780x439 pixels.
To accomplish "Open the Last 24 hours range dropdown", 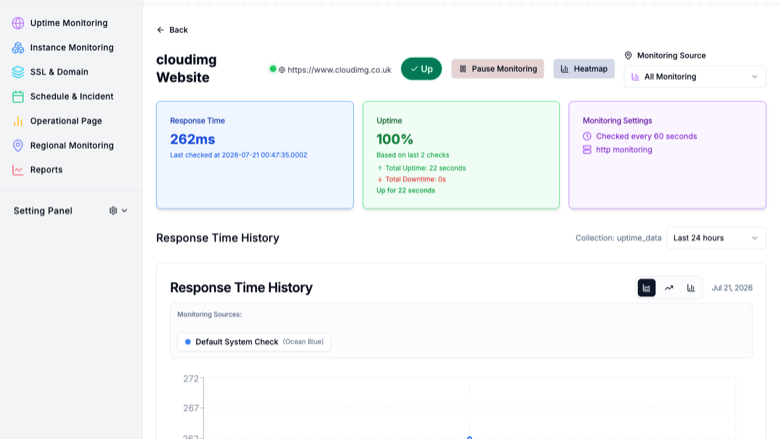I will pyautogui.click(x=716, y=238).
